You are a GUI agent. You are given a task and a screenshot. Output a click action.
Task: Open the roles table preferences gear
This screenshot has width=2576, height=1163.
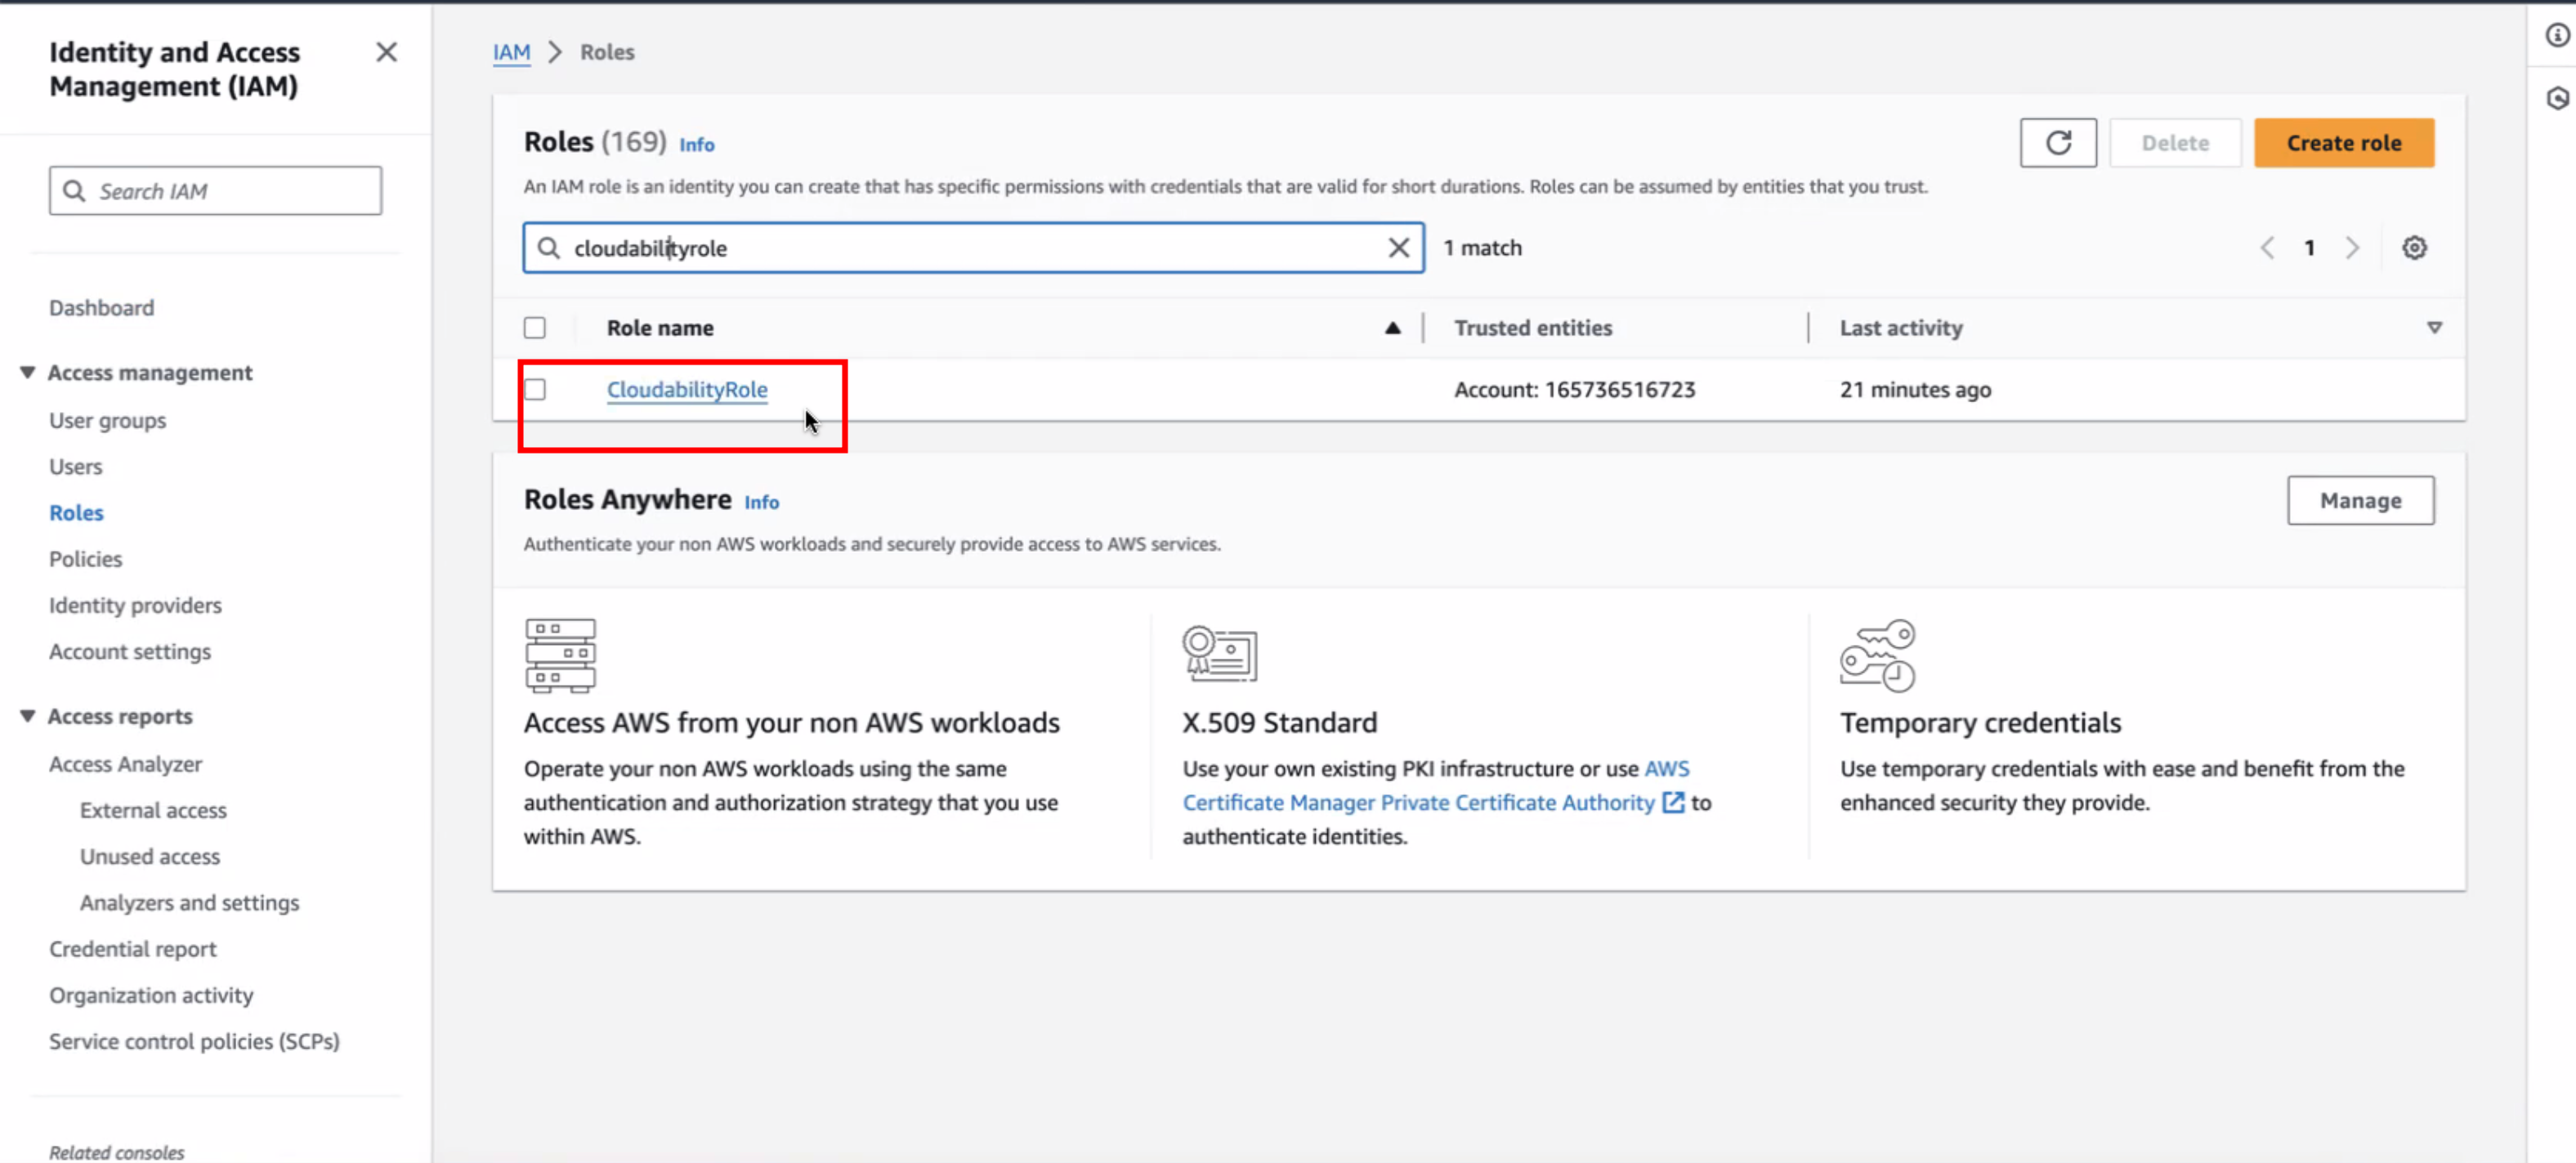2414,248
